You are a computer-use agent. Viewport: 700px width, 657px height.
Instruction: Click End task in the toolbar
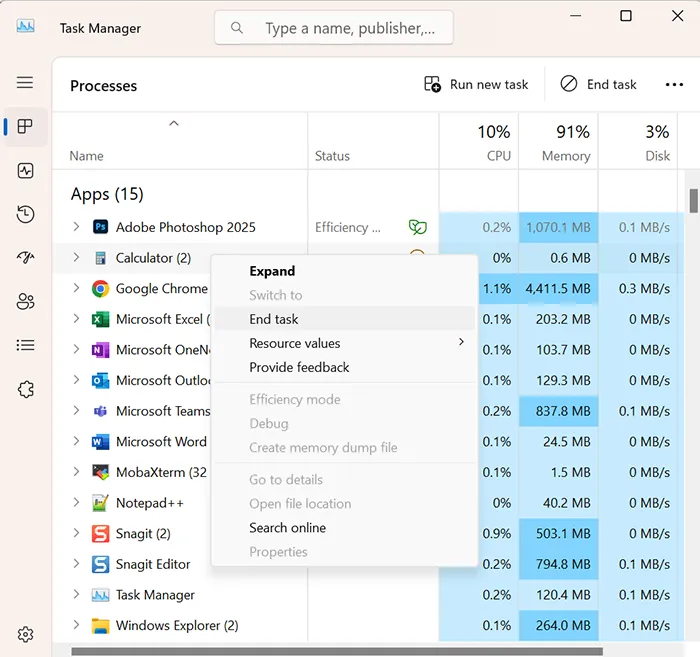tap(598, 85)
